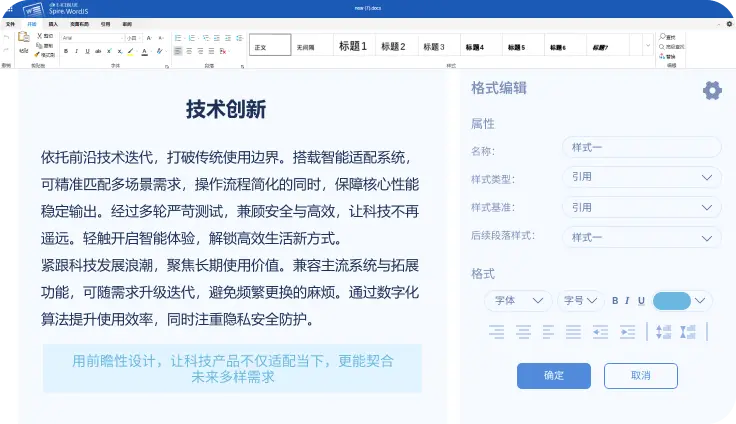Click the 技术创新 document heading

[226, 109]
